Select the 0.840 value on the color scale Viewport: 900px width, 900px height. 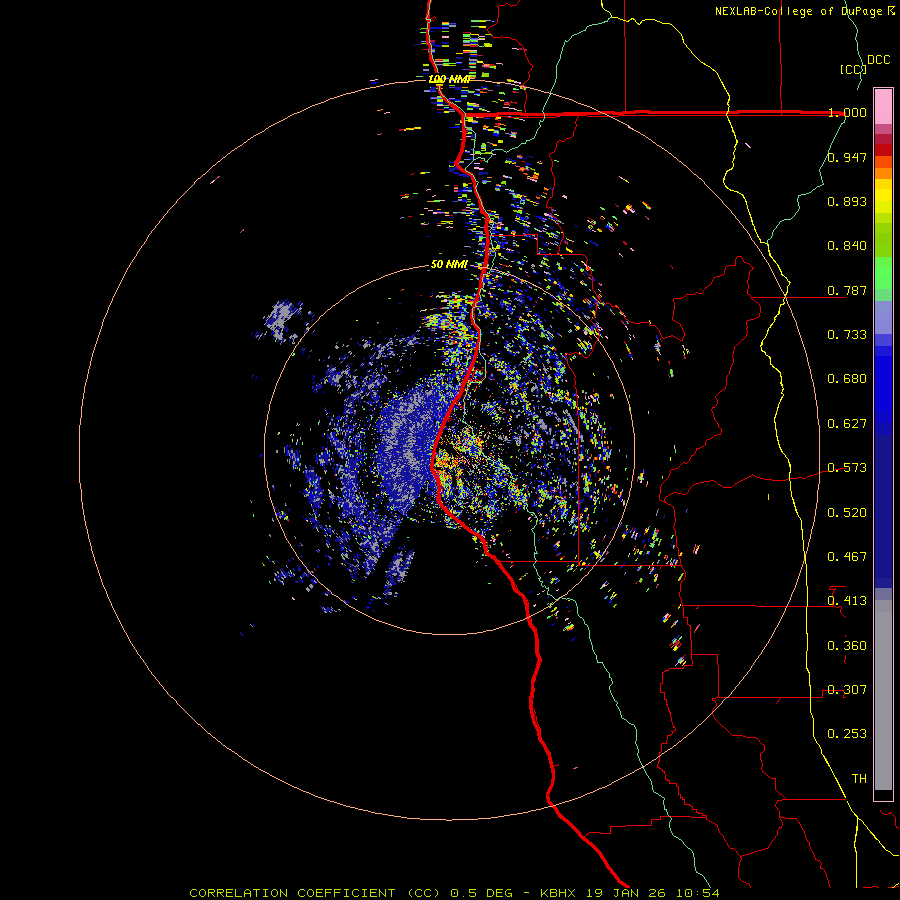[x=847, y=246]
